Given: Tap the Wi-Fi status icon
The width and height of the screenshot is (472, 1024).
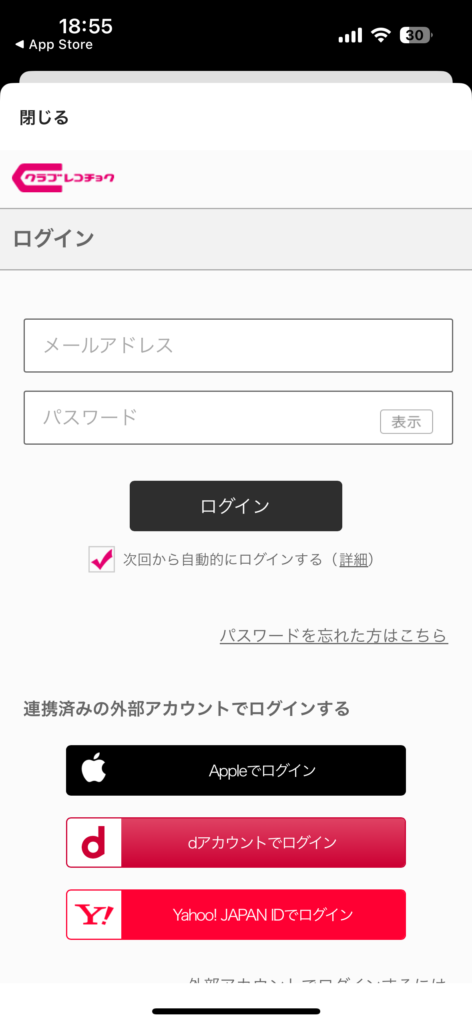Looking at the screenshot, I should point(380,35).
